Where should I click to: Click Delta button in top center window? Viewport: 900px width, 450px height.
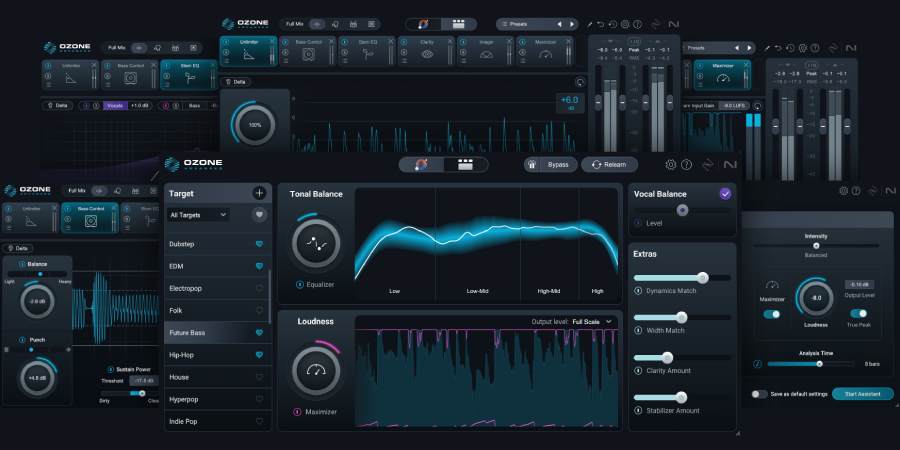pyautogui.click(x=235, y=82)
